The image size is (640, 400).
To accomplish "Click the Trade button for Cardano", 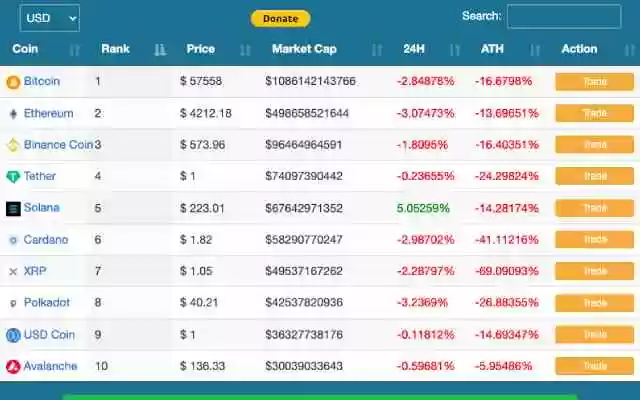I will click(x=594, y=240).
